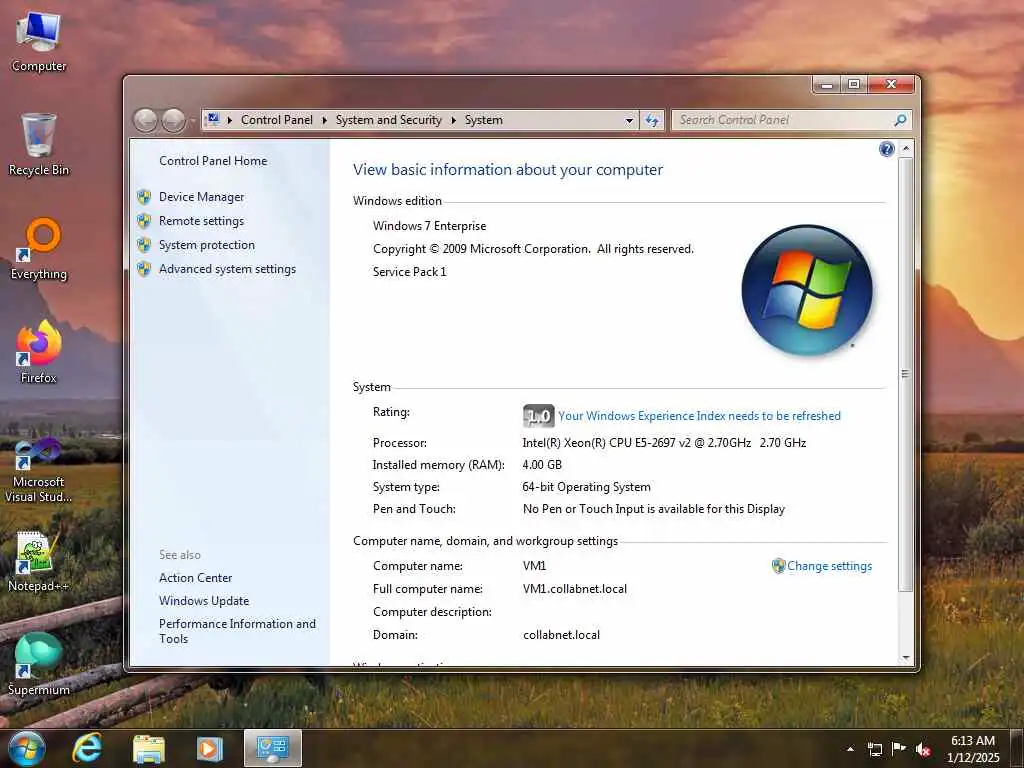This screenshot has width=1024, height=768.
Task: Click the Windows 7 Enterprise text
Action: [x=430, y=226]
